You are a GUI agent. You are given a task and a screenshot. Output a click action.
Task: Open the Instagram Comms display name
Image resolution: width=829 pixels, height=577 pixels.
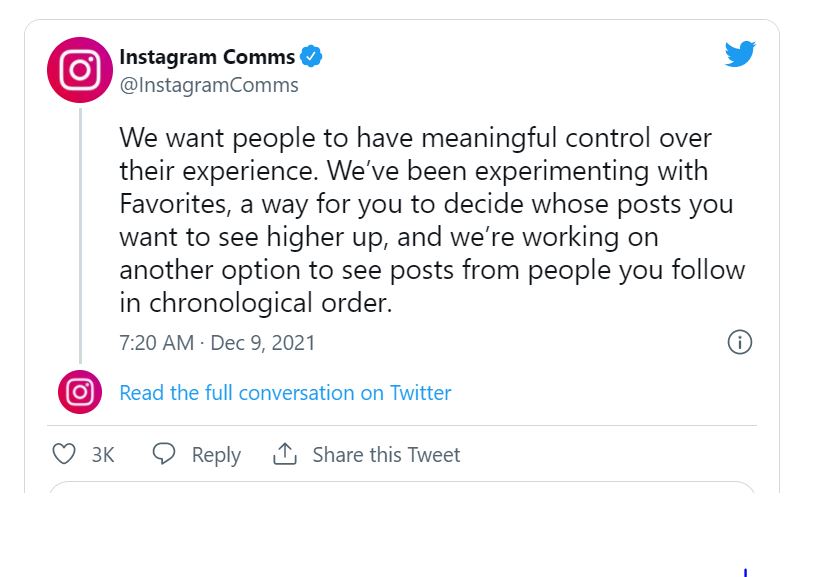click(207, 57)
